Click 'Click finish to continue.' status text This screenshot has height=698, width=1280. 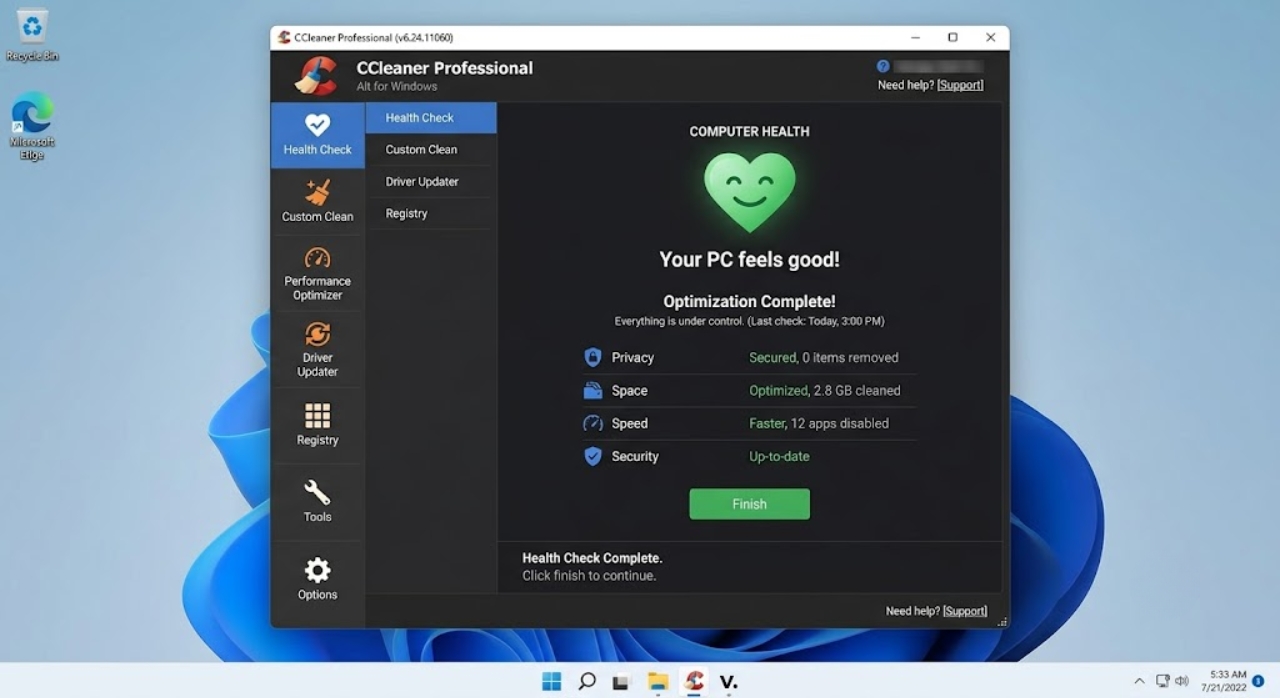pos(589,576)
